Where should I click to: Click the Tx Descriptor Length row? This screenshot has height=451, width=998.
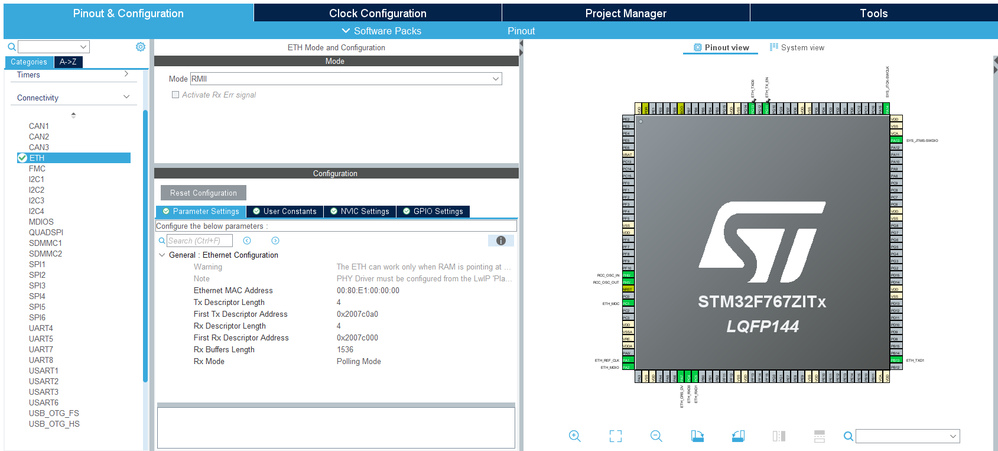[x=336, y=302]
